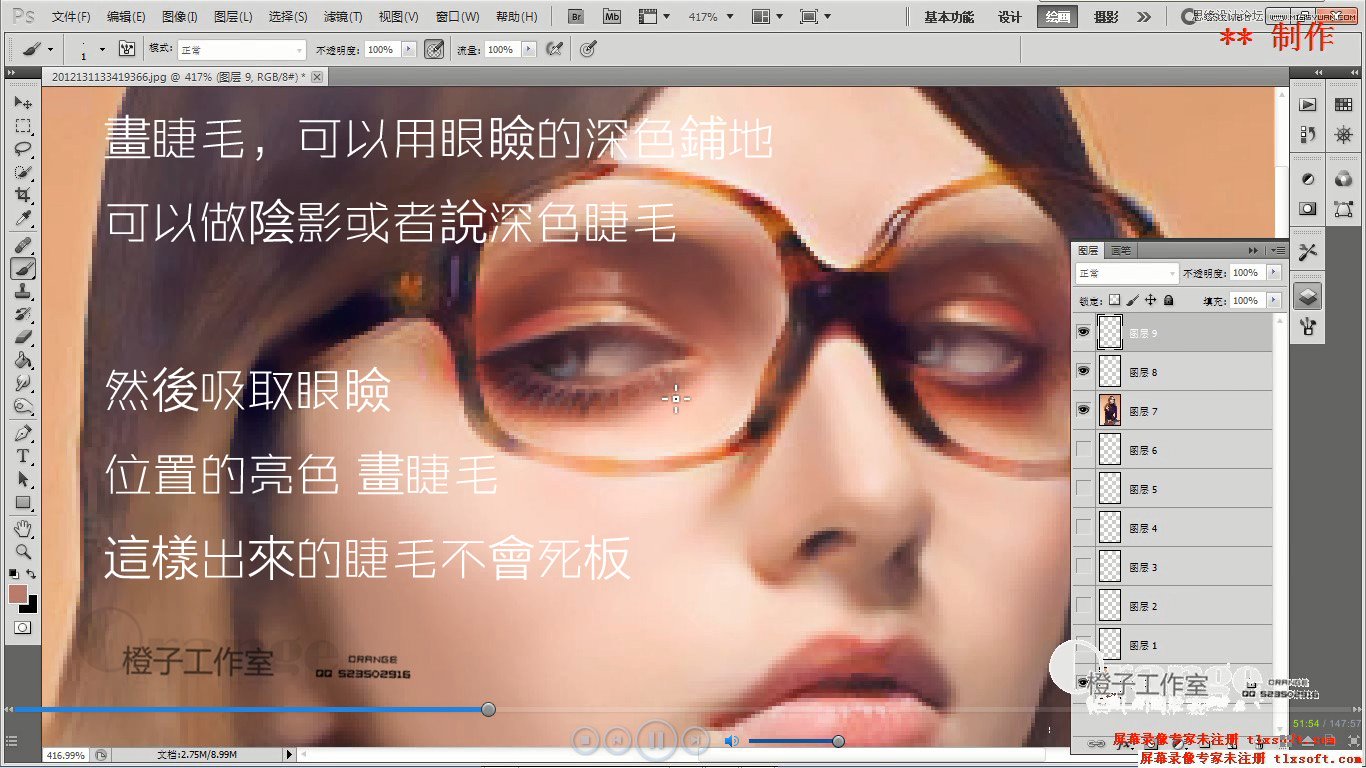Select the Zoom tool
The image size is (1366, 768).
23,551
